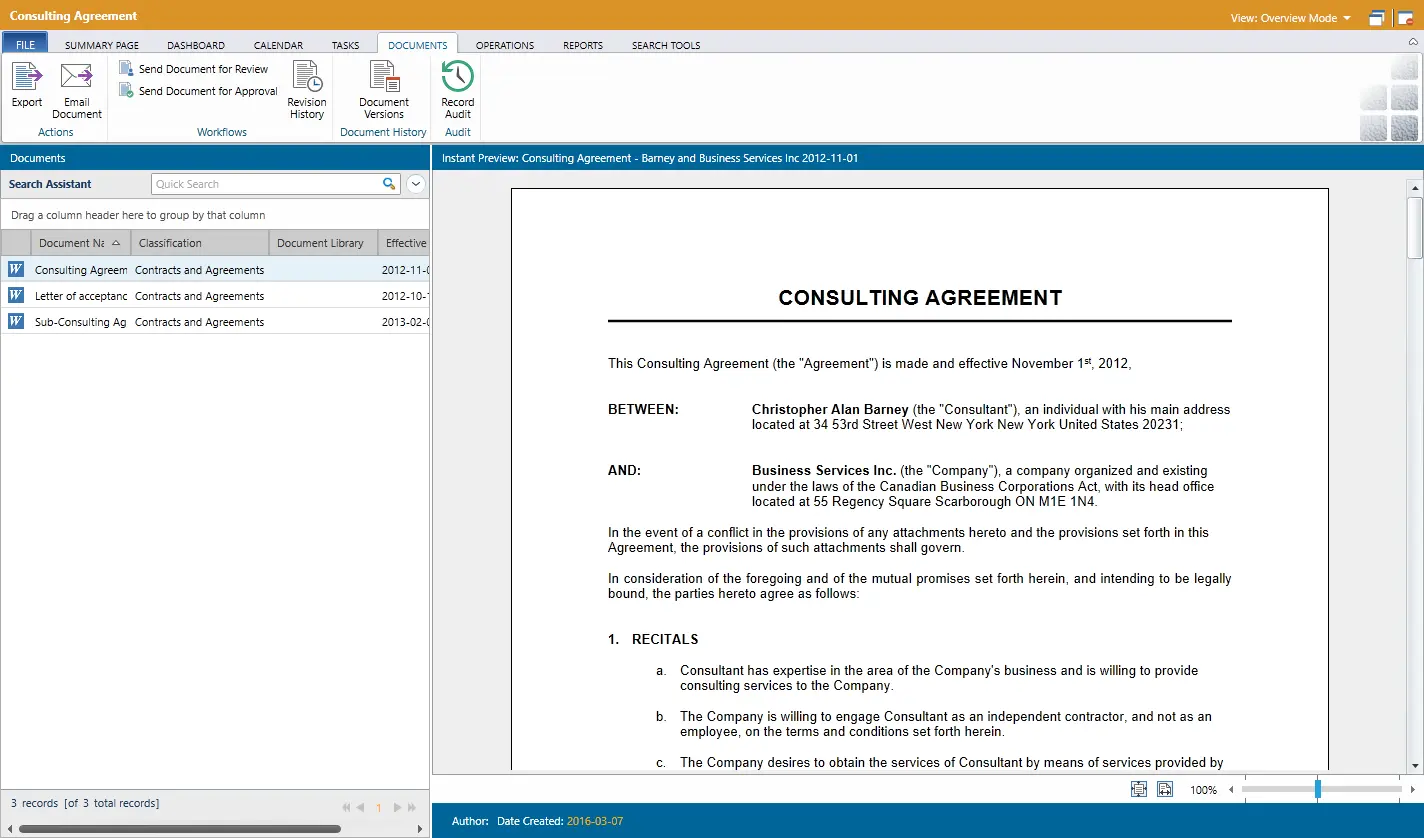Click the Quick Search magnifier icon
Image resolution: width=1424 pixels, height=838 pixels.
[x=389, y=184]
